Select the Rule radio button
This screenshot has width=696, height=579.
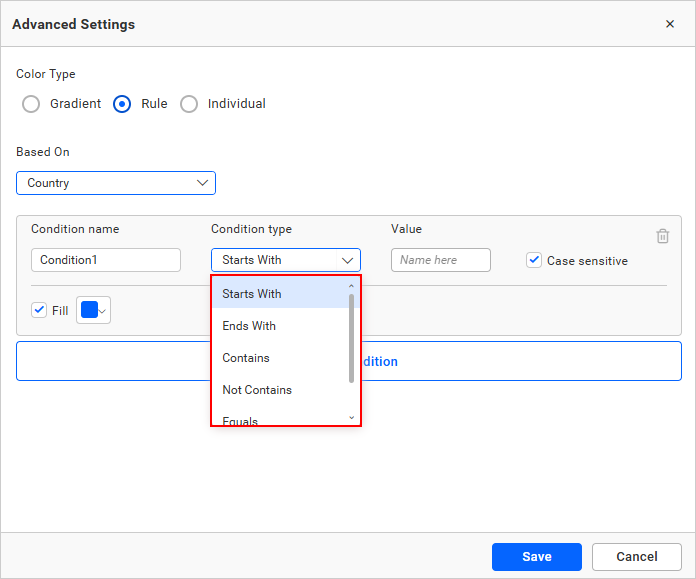(122, 104)
